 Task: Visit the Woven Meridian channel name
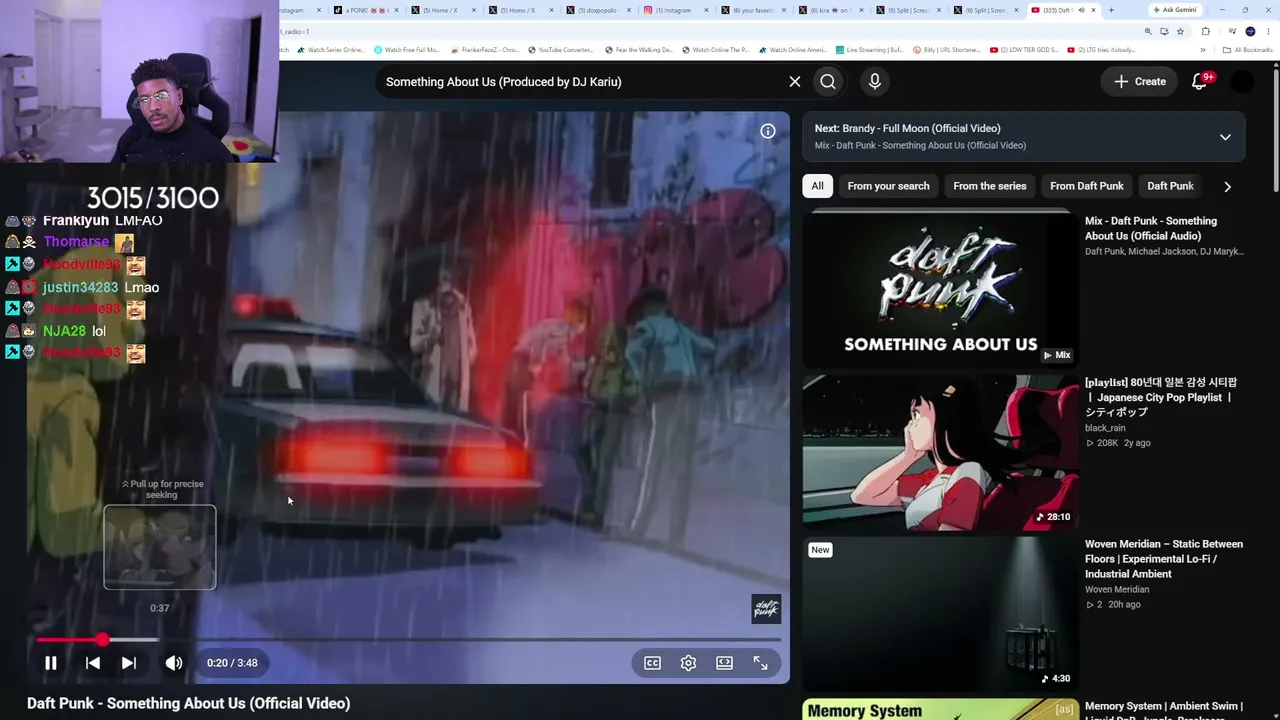[1117, 590]
